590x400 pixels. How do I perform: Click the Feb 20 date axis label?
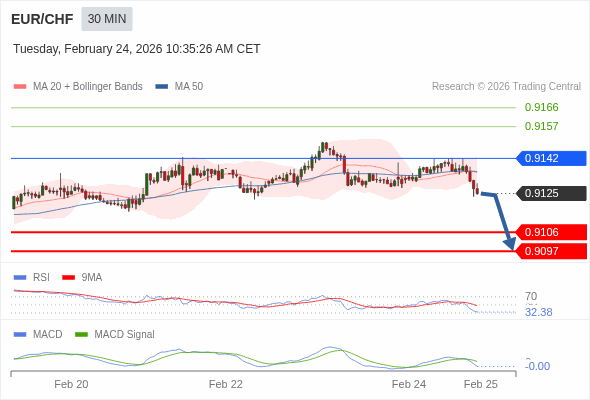click(x=71, y=384)
